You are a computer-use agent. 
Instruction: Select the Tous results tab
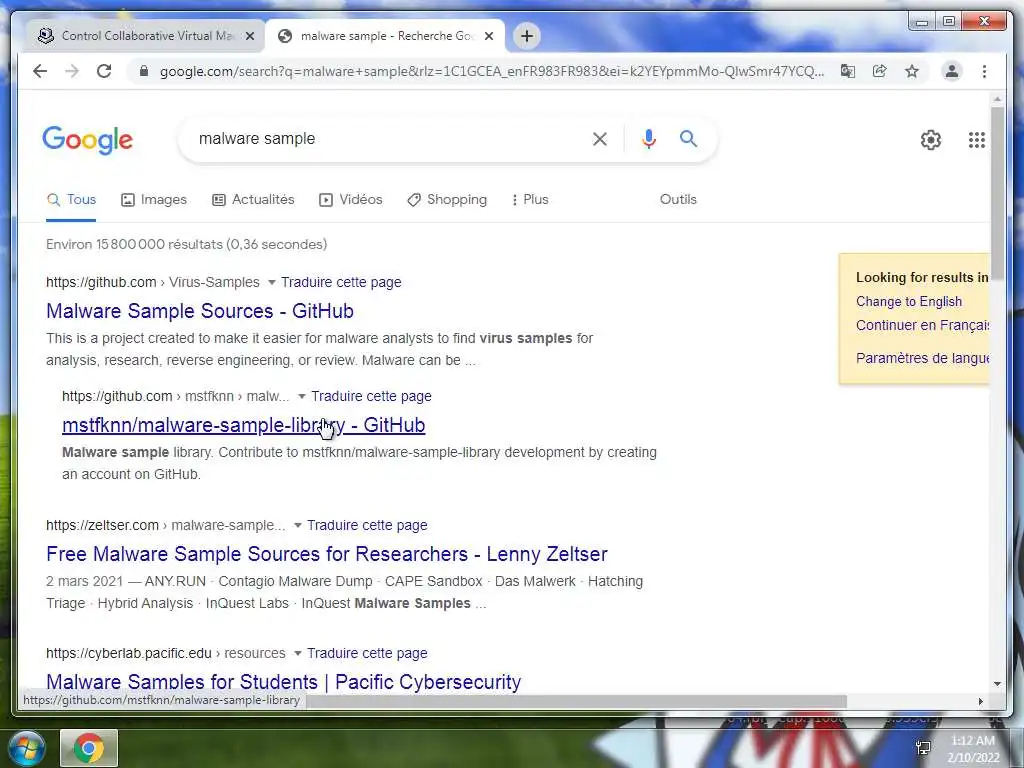[71, 200]
